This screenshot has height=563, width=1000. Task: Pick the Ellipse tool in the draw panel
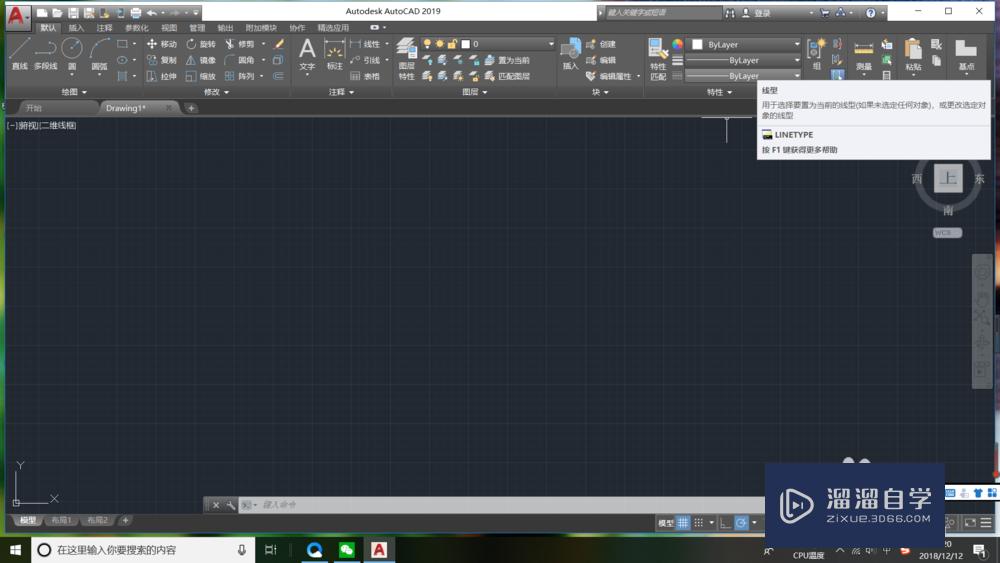point(122,60)
